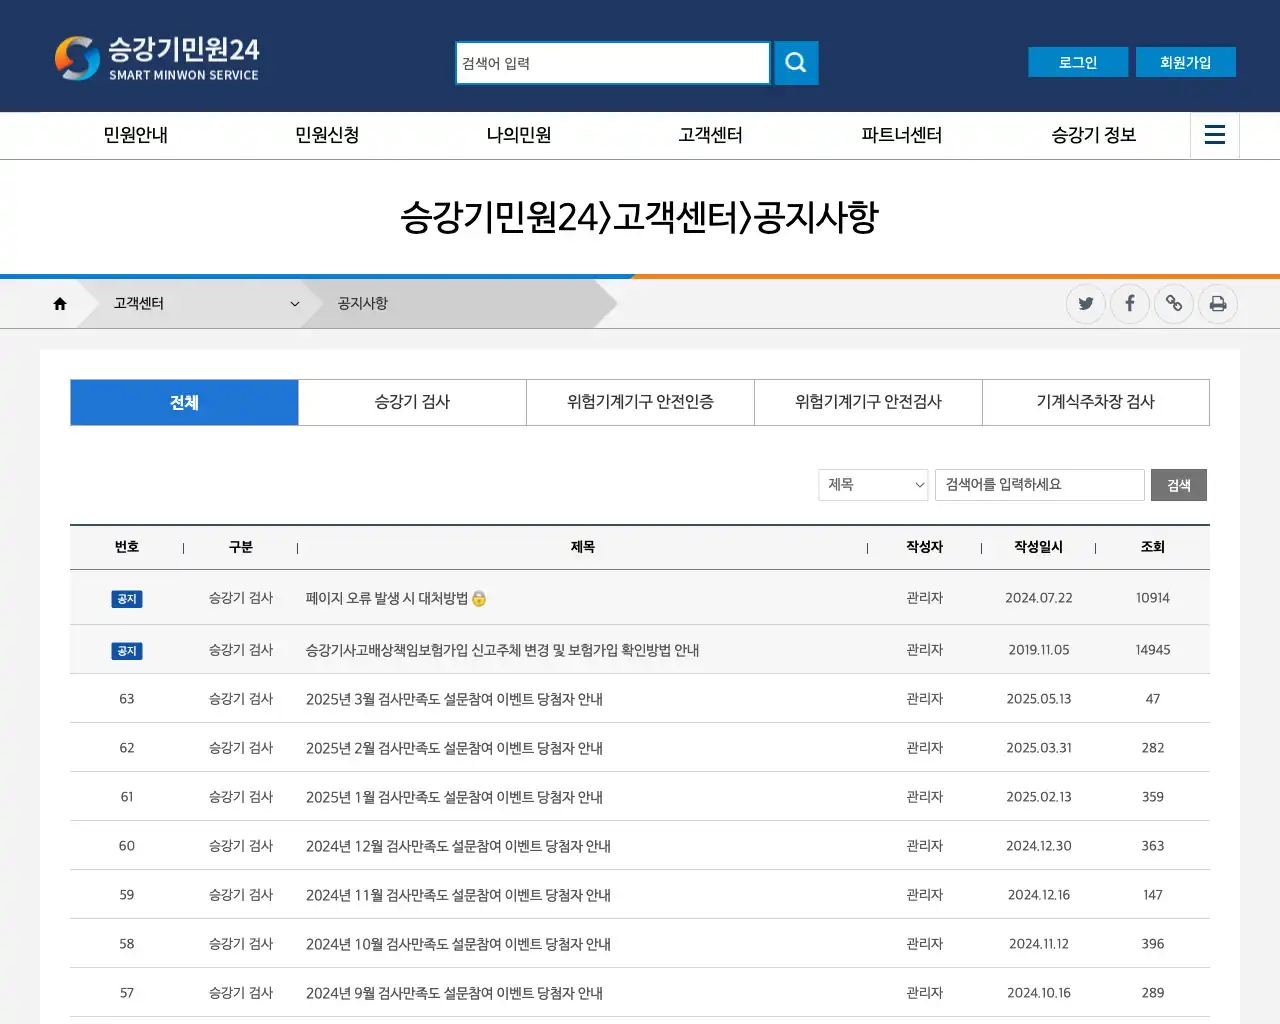This screenshot has width=1280, height=1024.
Task: Open 2024년 10월 검사만족도 당첨자 안내
Action: (x=458, y=944)
